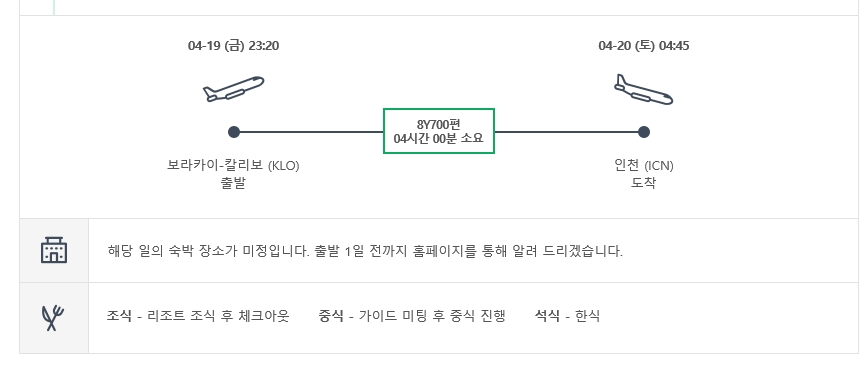Click 인천 (ICN) airport label

[x=644, y=165]
